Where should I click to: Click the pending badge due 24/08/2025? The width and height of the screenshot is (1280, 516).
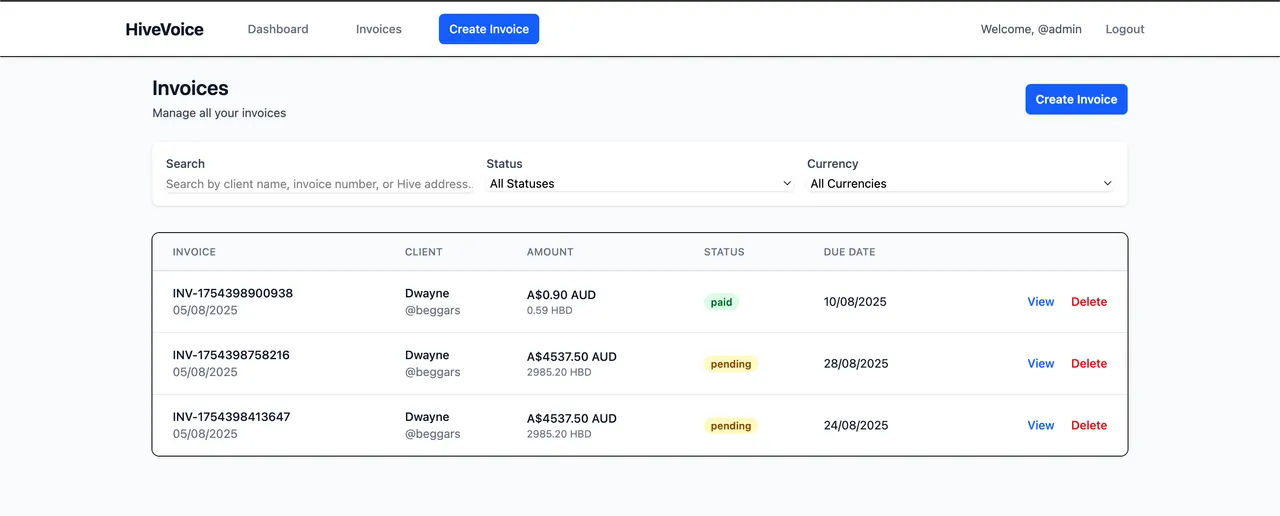click(731, 426)
